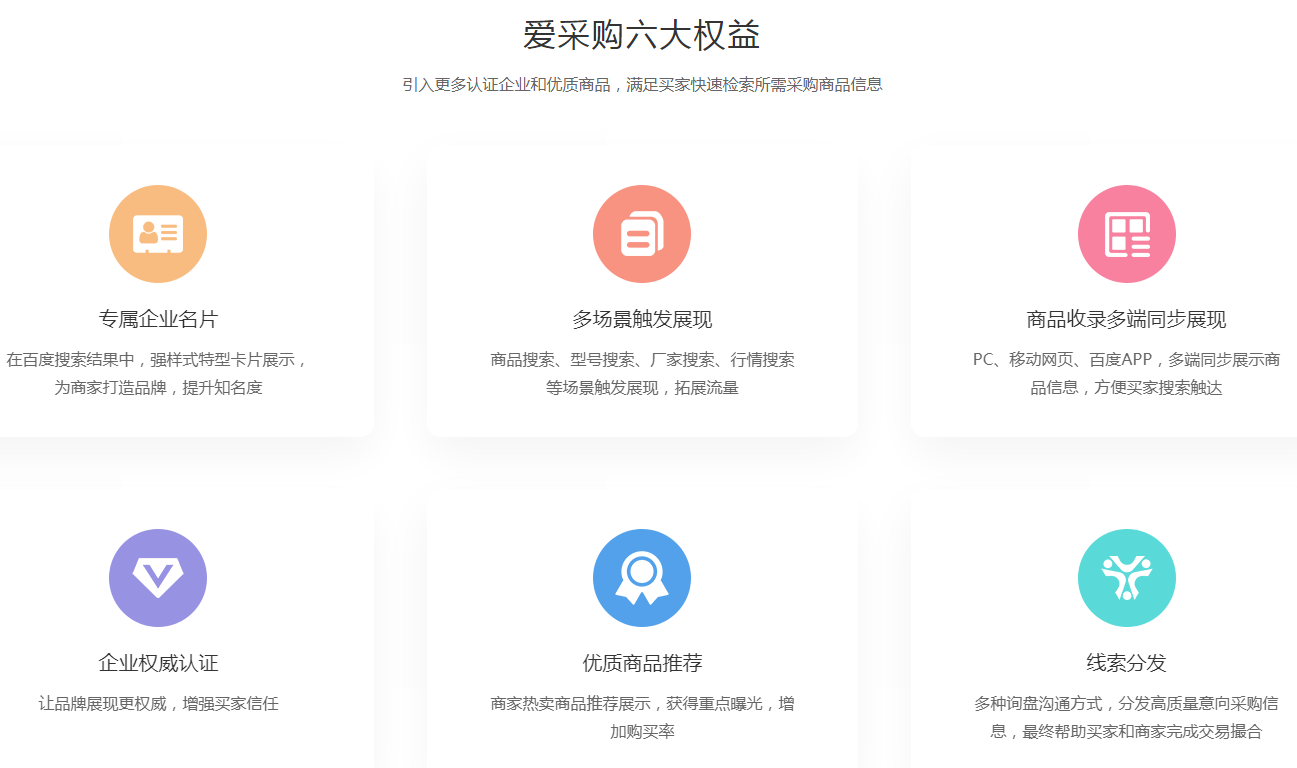Image resolution: width=1297 pixels, height=768 pixels.
Task: Click description text about 百度搜索结果 card display
Action: point(158,373)
